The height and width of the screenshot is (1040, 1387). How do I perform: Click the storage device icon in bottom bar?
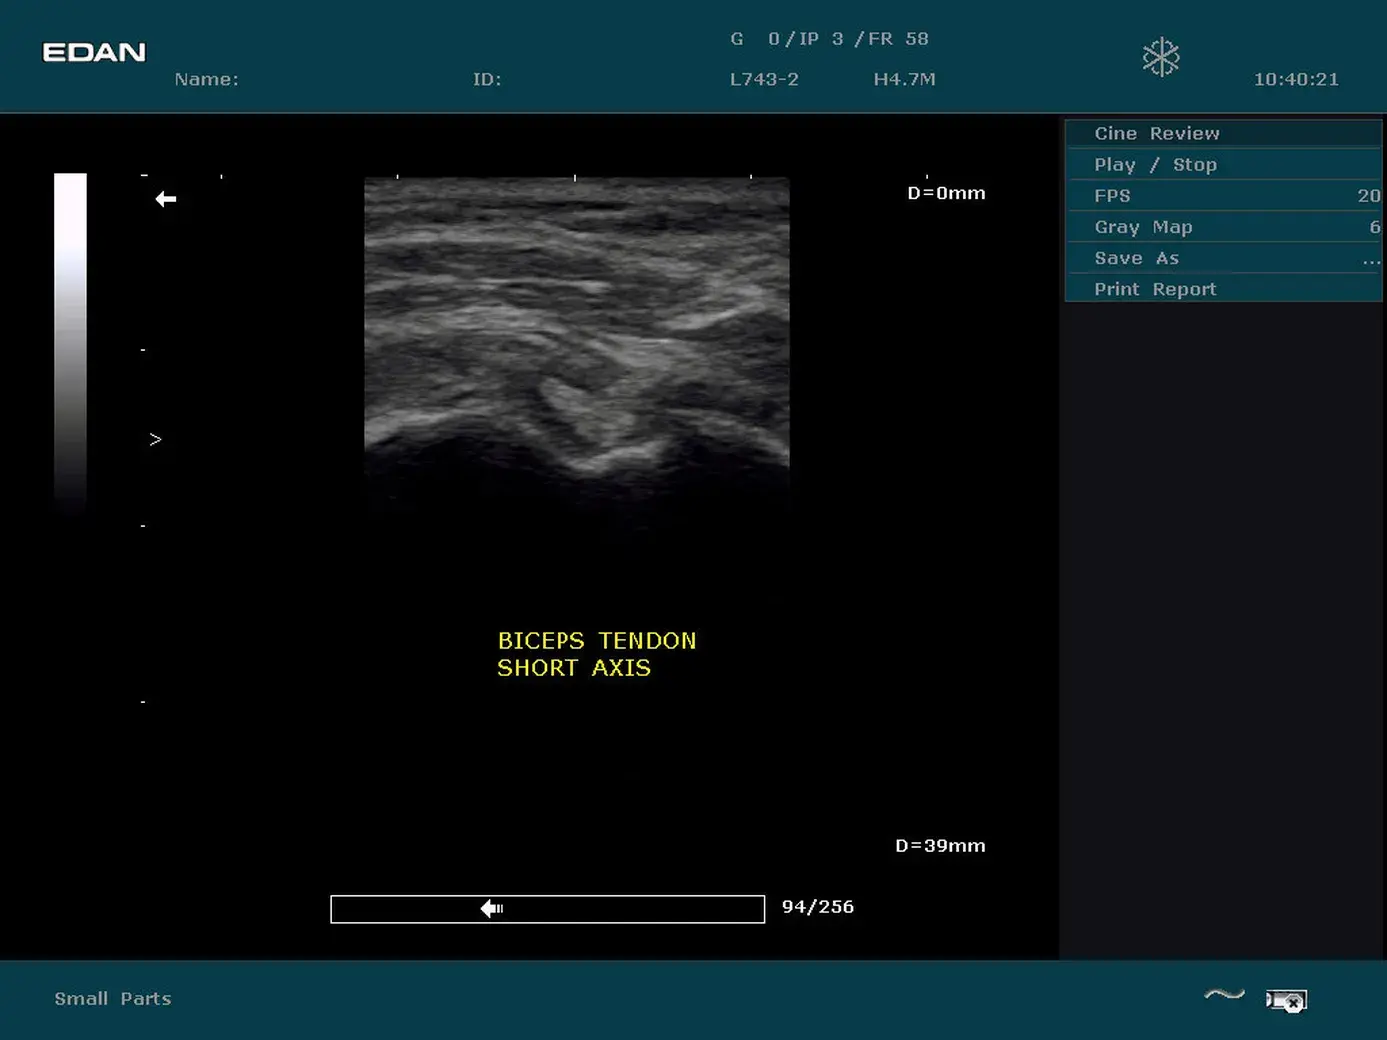click(1286, 1000)
